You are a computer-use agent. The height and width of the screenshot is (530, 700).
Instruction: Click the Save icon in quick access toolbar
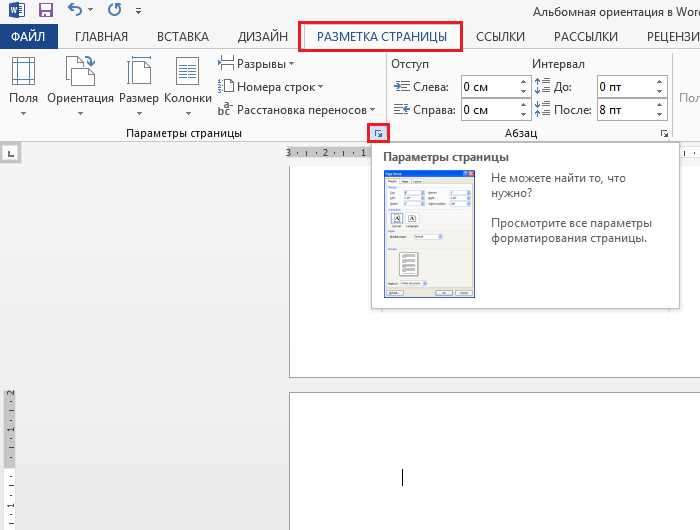pyautogui.click(x=46, y=12)
